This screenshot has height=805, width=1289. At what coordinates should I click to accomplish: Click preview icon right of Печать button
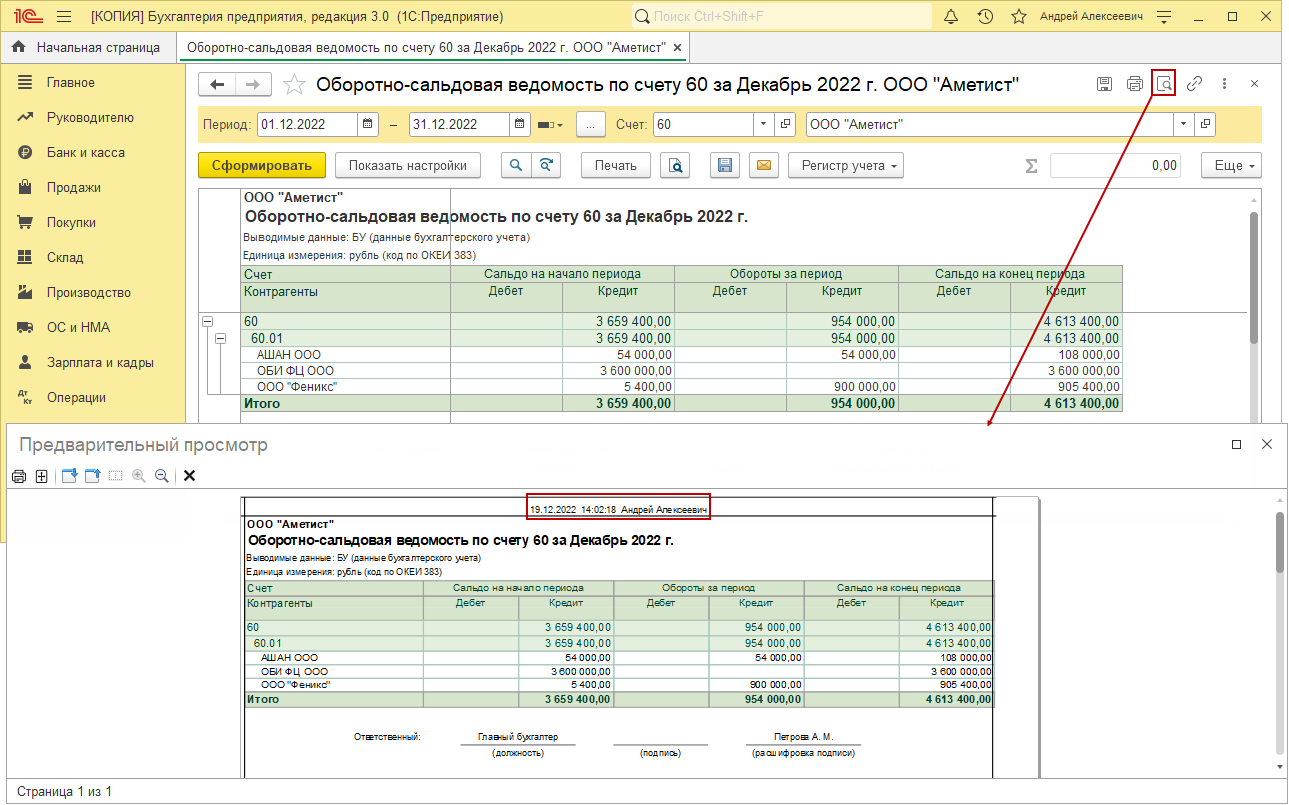(x=677, y=166)
